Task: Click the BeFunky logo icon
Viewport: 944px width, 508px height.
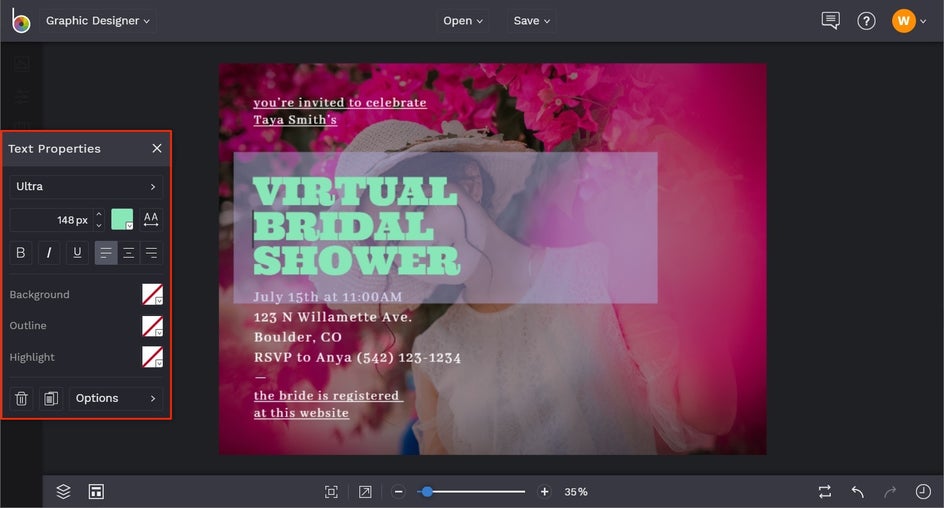Action: coord(20,20)
